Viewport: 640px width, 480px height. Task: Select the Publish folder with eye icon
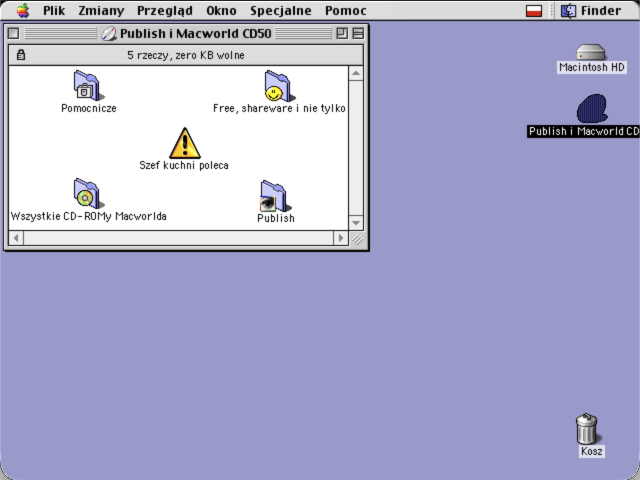275,196
